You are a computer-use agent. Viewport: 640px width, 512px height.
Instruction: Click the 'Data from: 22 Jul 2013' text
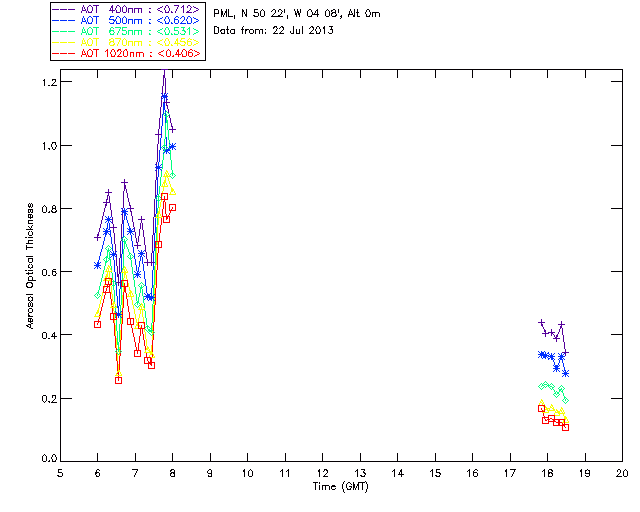tap(273, 30)
